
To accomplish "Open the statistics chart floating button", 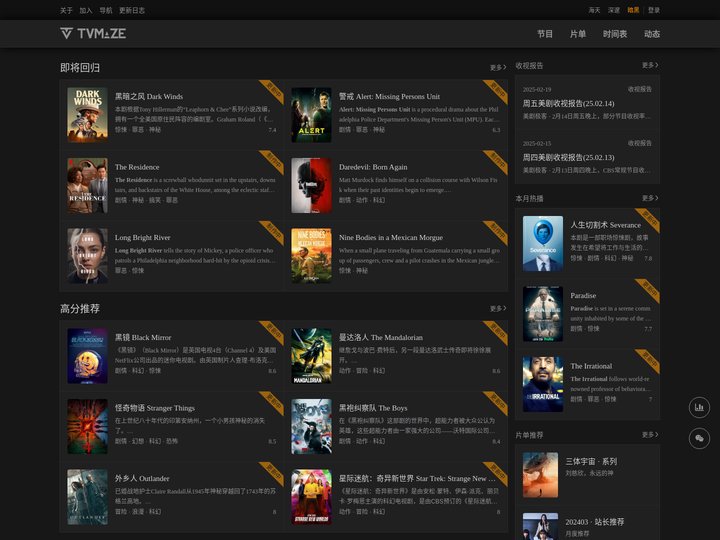I will 699,407.
